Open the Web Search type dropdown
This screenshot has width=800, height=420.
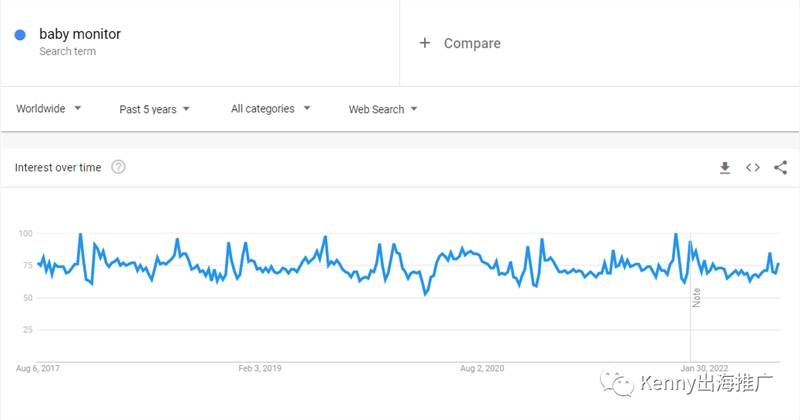coord(383,109)
